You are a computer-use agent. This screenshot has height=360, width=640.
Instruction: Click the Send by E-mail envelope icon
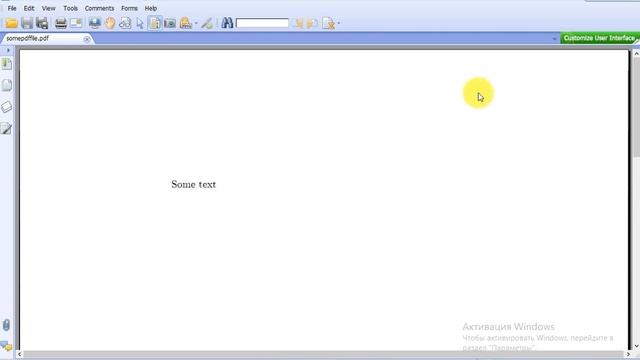pos(76,23)
